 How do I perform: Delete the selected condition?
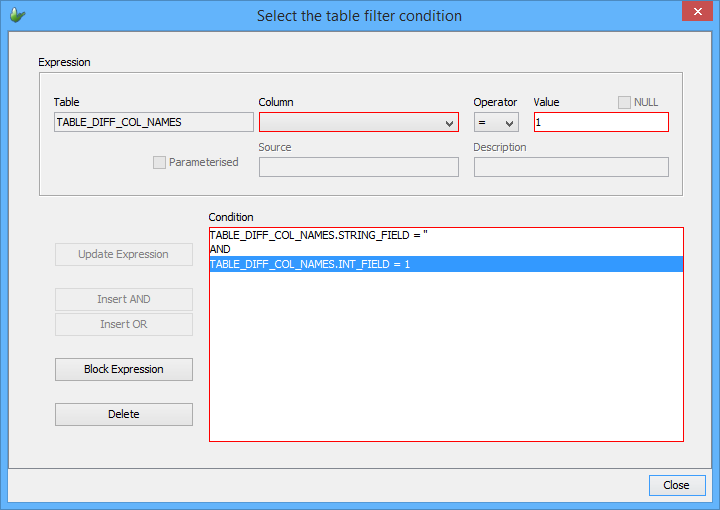pos(124,414)
